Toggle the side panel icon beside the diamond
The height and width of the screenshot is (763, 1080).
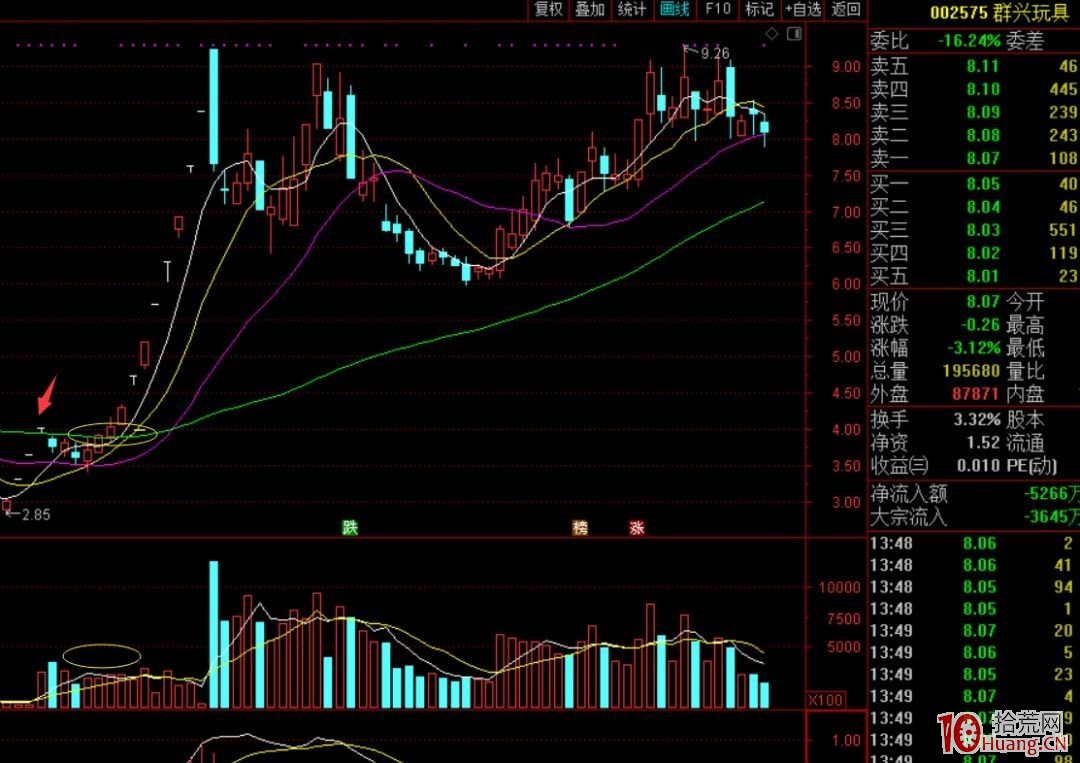pos(794,33)
